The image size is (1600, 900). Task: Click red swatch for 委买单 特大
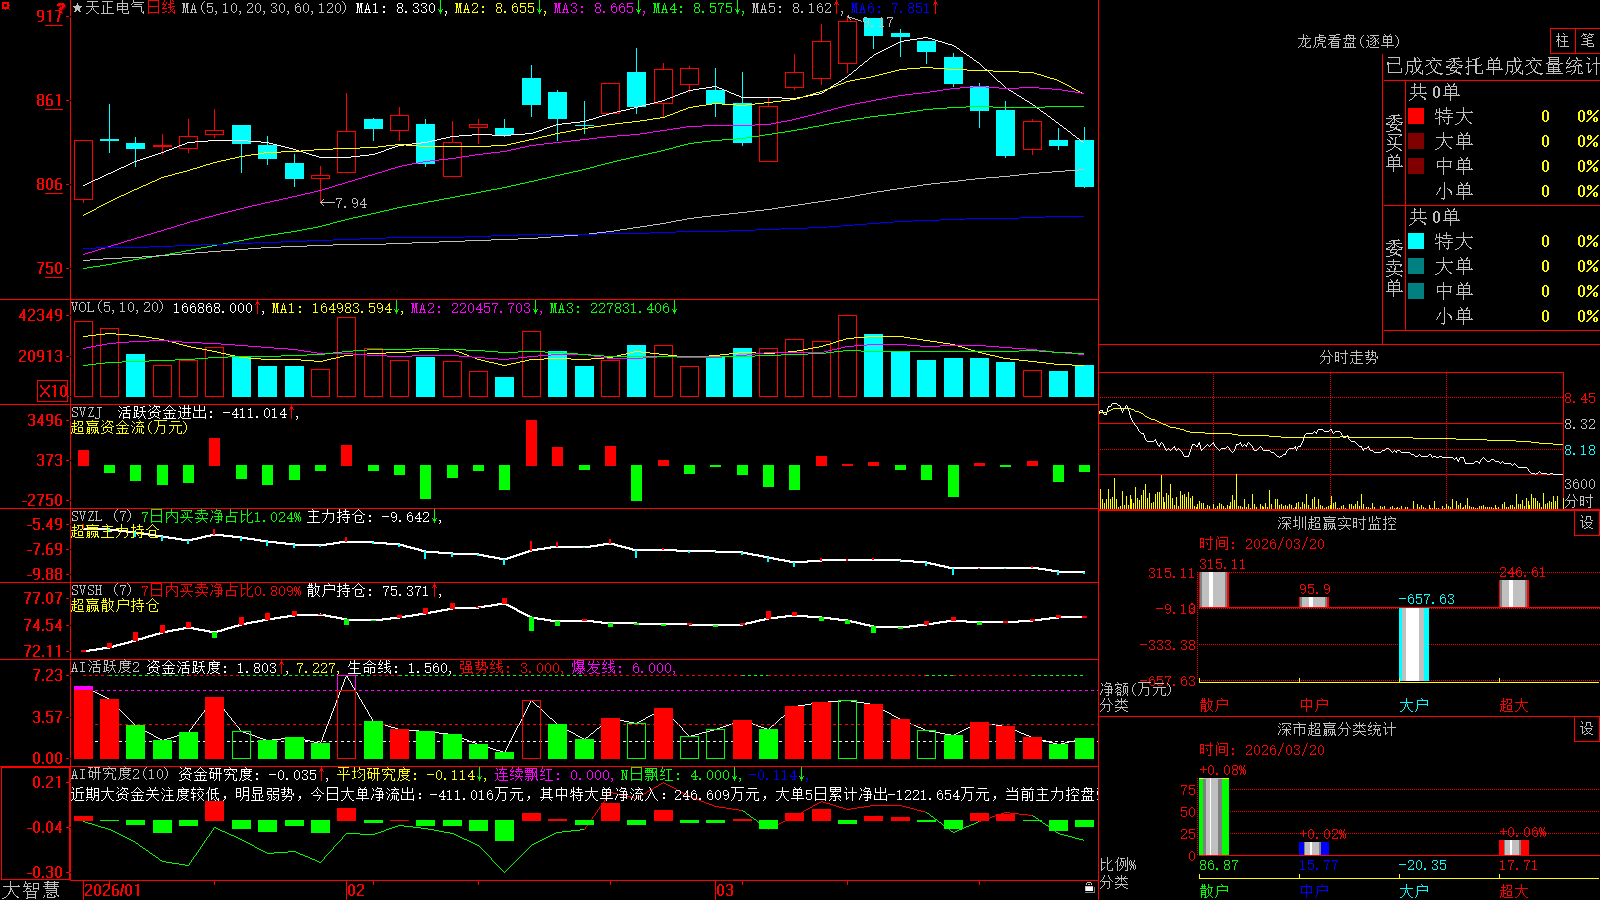(1416, 116)
